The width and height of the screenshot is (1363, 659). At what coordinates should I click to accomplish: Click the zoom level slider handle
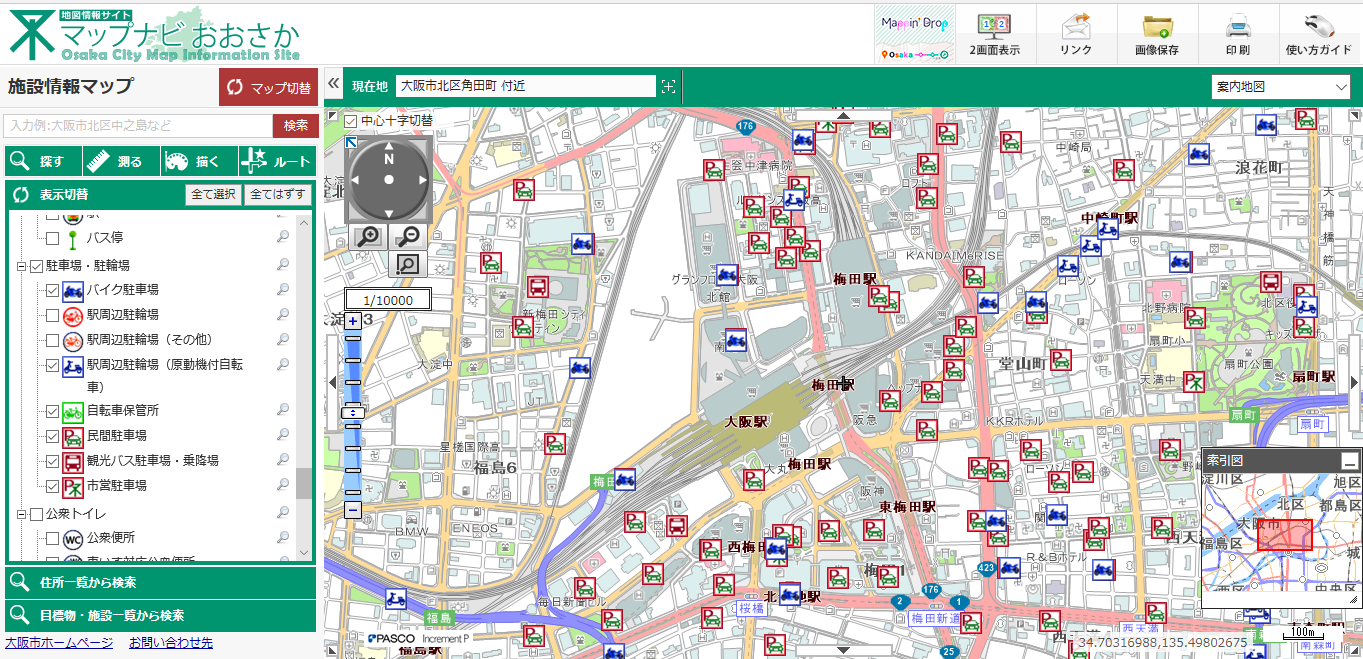click(x=353, y=412)
